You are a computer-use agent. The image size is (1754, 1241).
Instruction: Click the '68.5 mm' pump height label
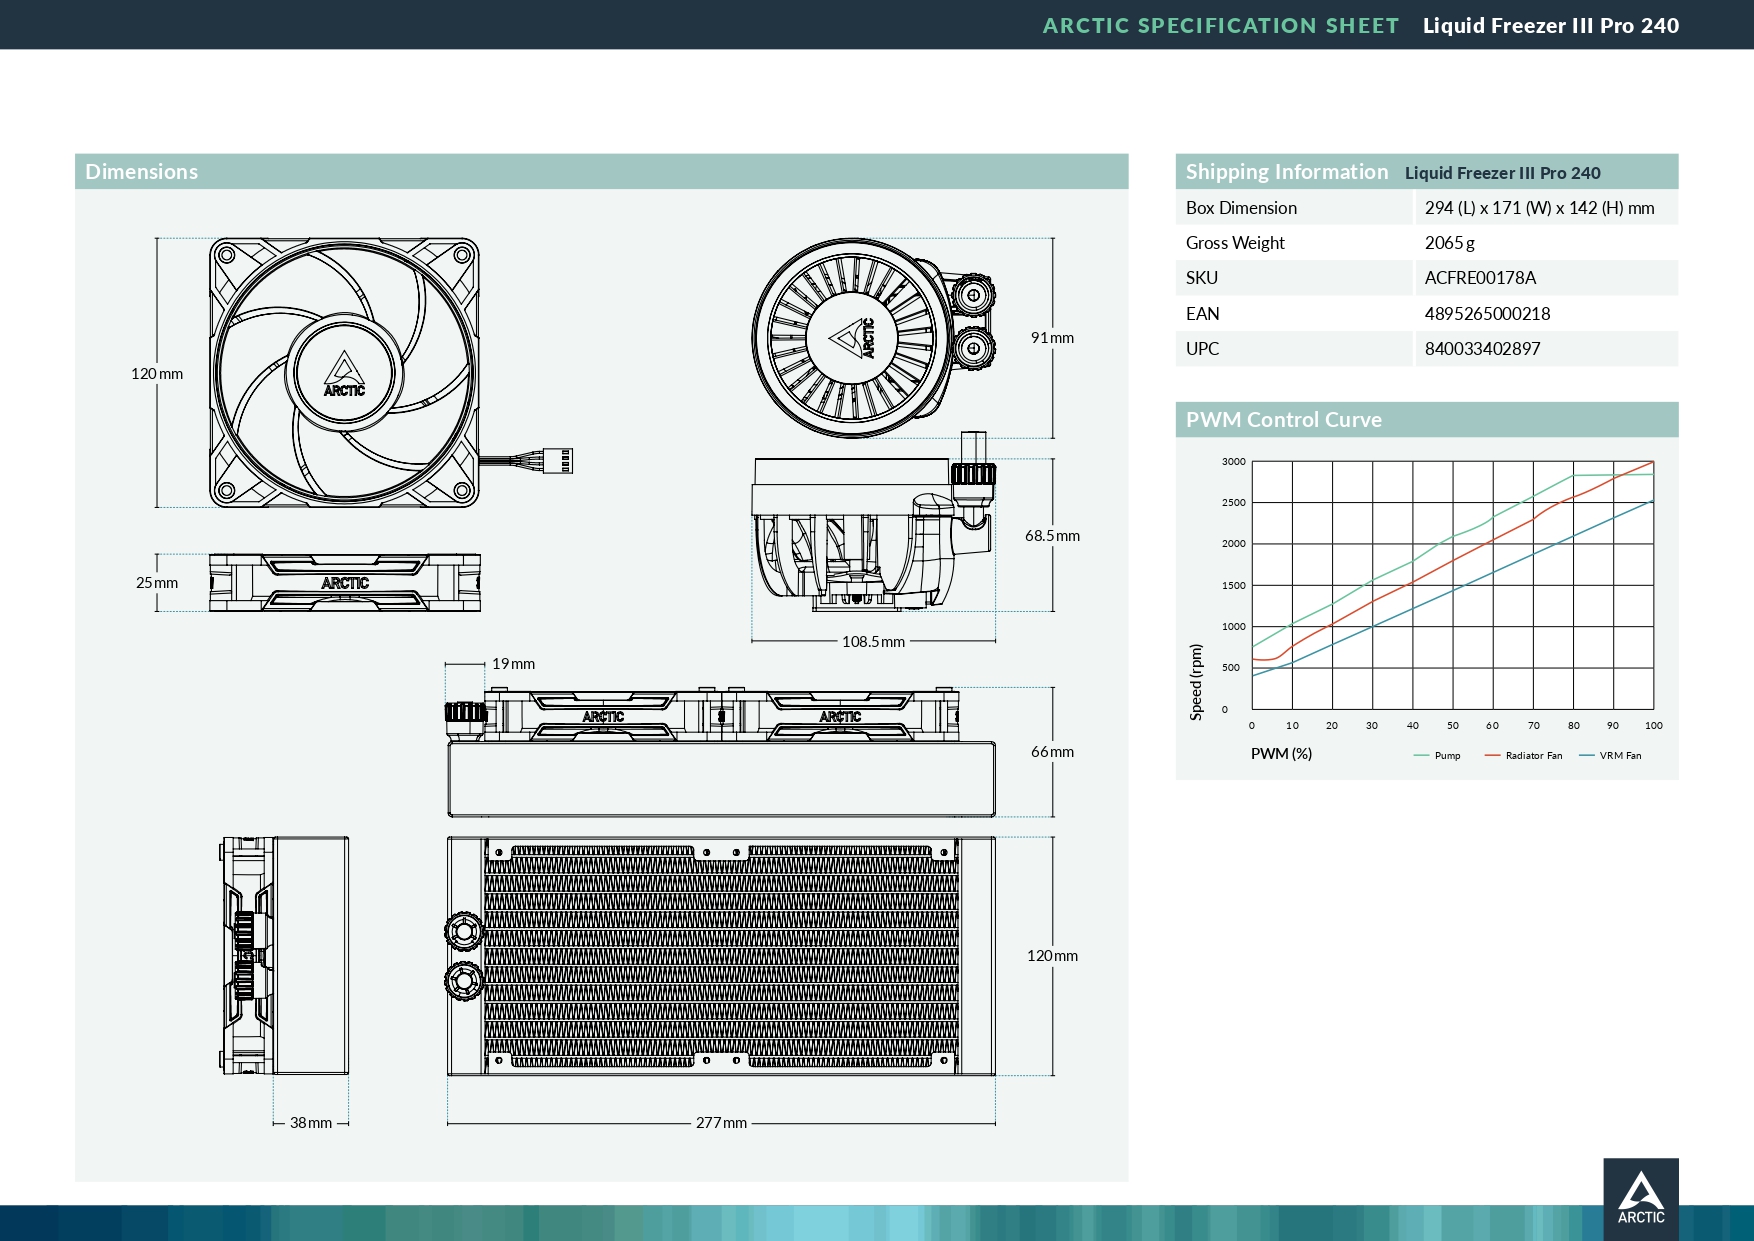[x=1052, y=536]
